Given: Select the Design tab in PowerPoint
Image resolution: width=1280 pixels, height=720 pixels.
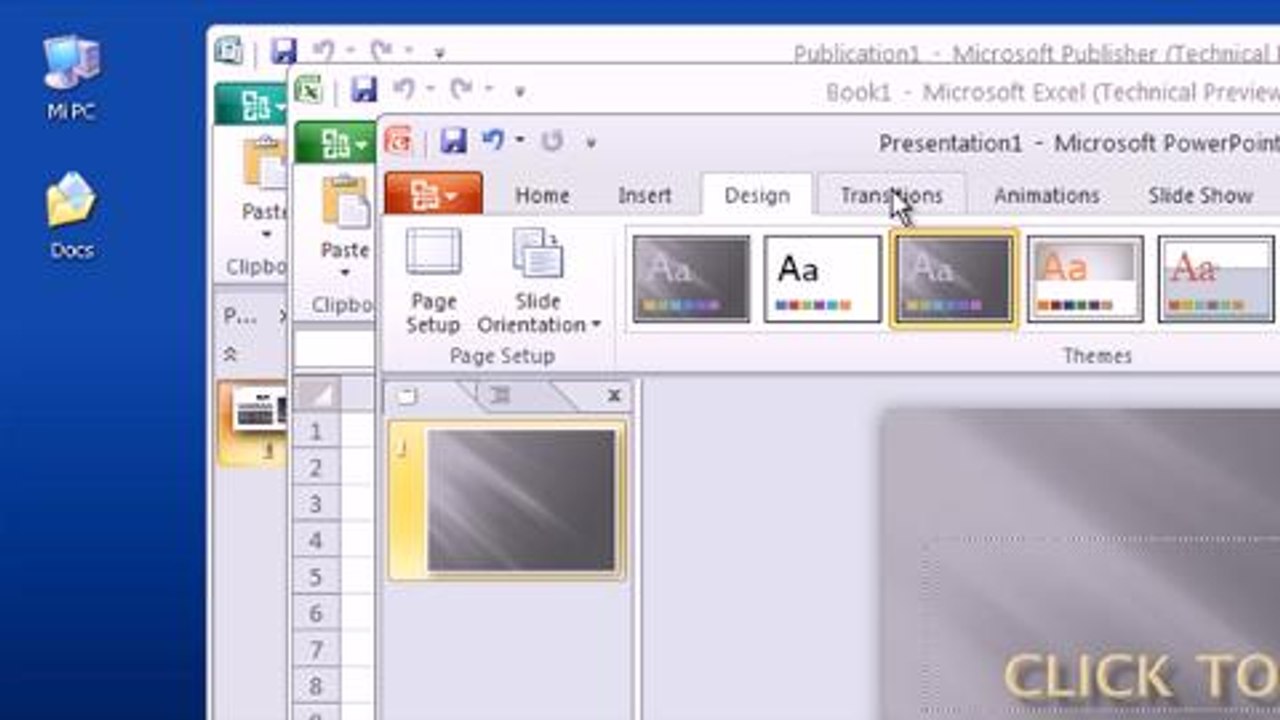Looking at the screenshot, I should point(757,195).
